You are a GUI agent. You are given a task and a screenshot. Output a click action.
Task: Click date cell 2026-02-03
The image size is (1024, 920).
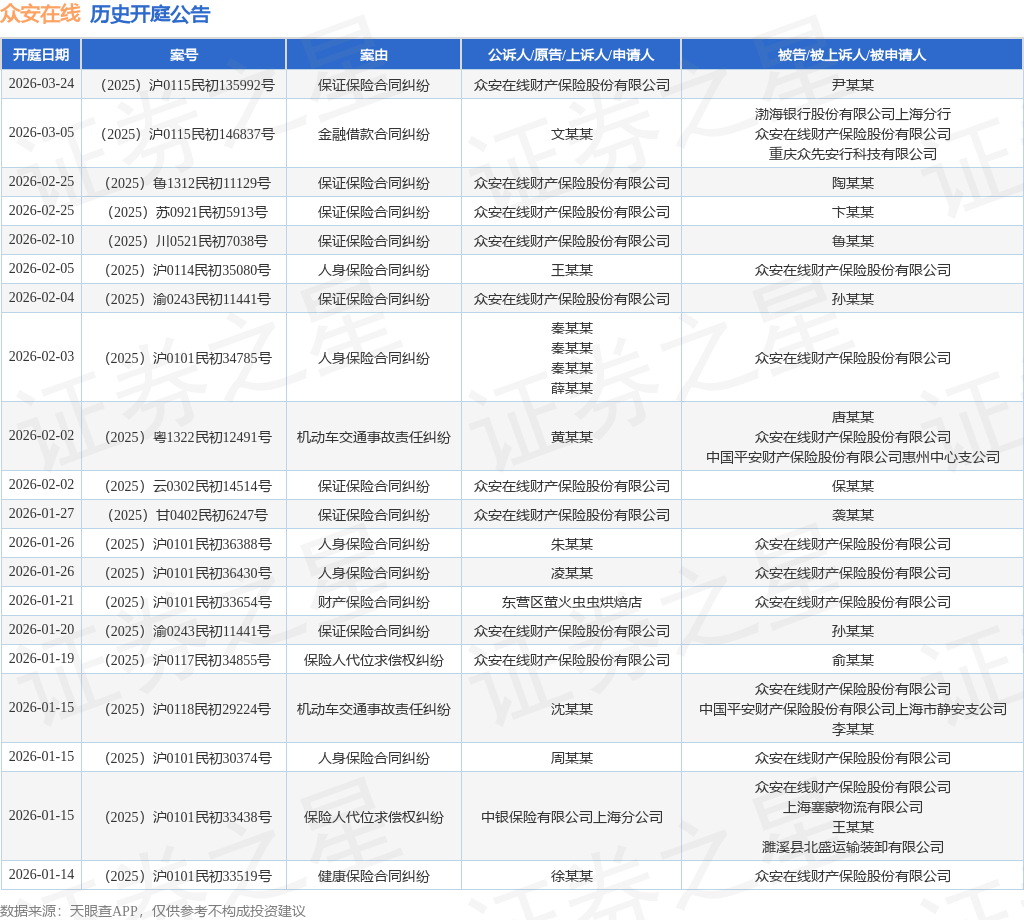tap(41, 357)
